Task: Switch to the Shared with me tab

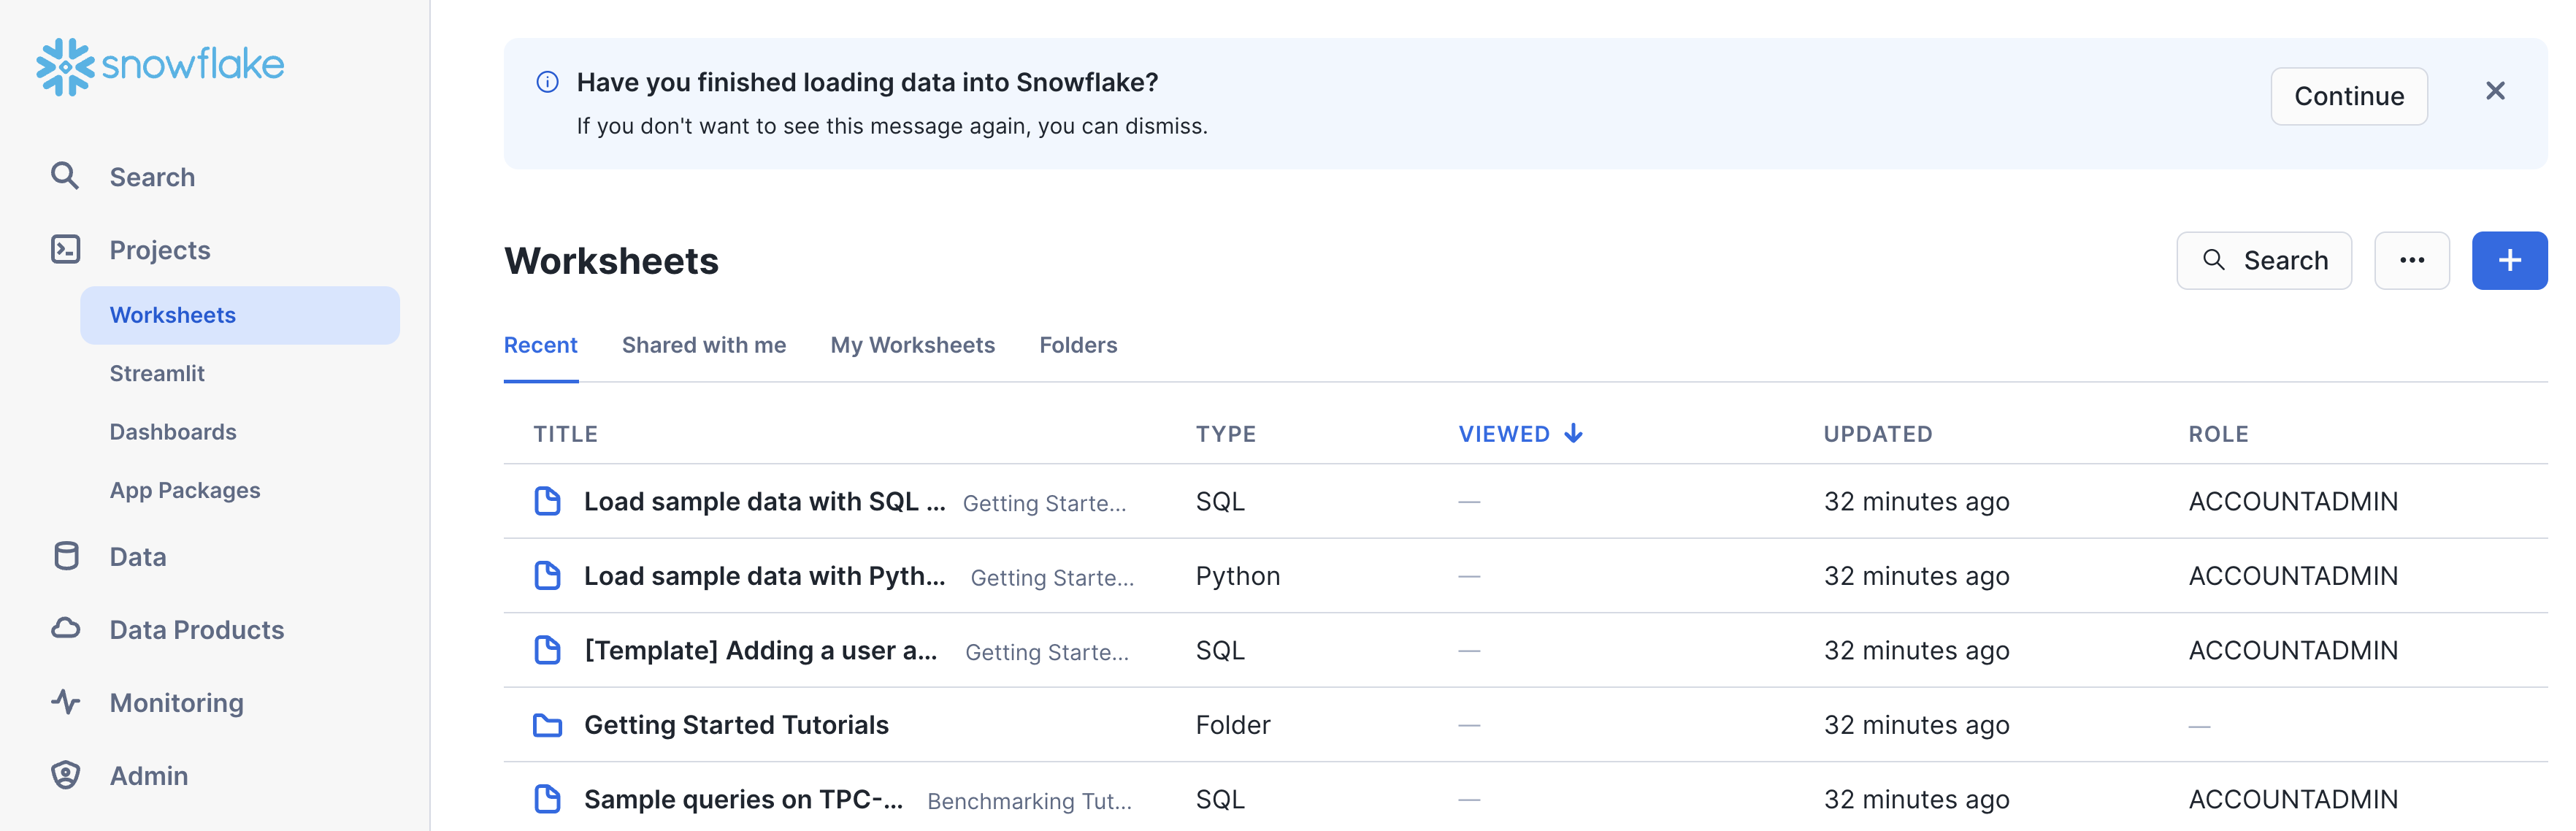Action: [x=703, y=345]
